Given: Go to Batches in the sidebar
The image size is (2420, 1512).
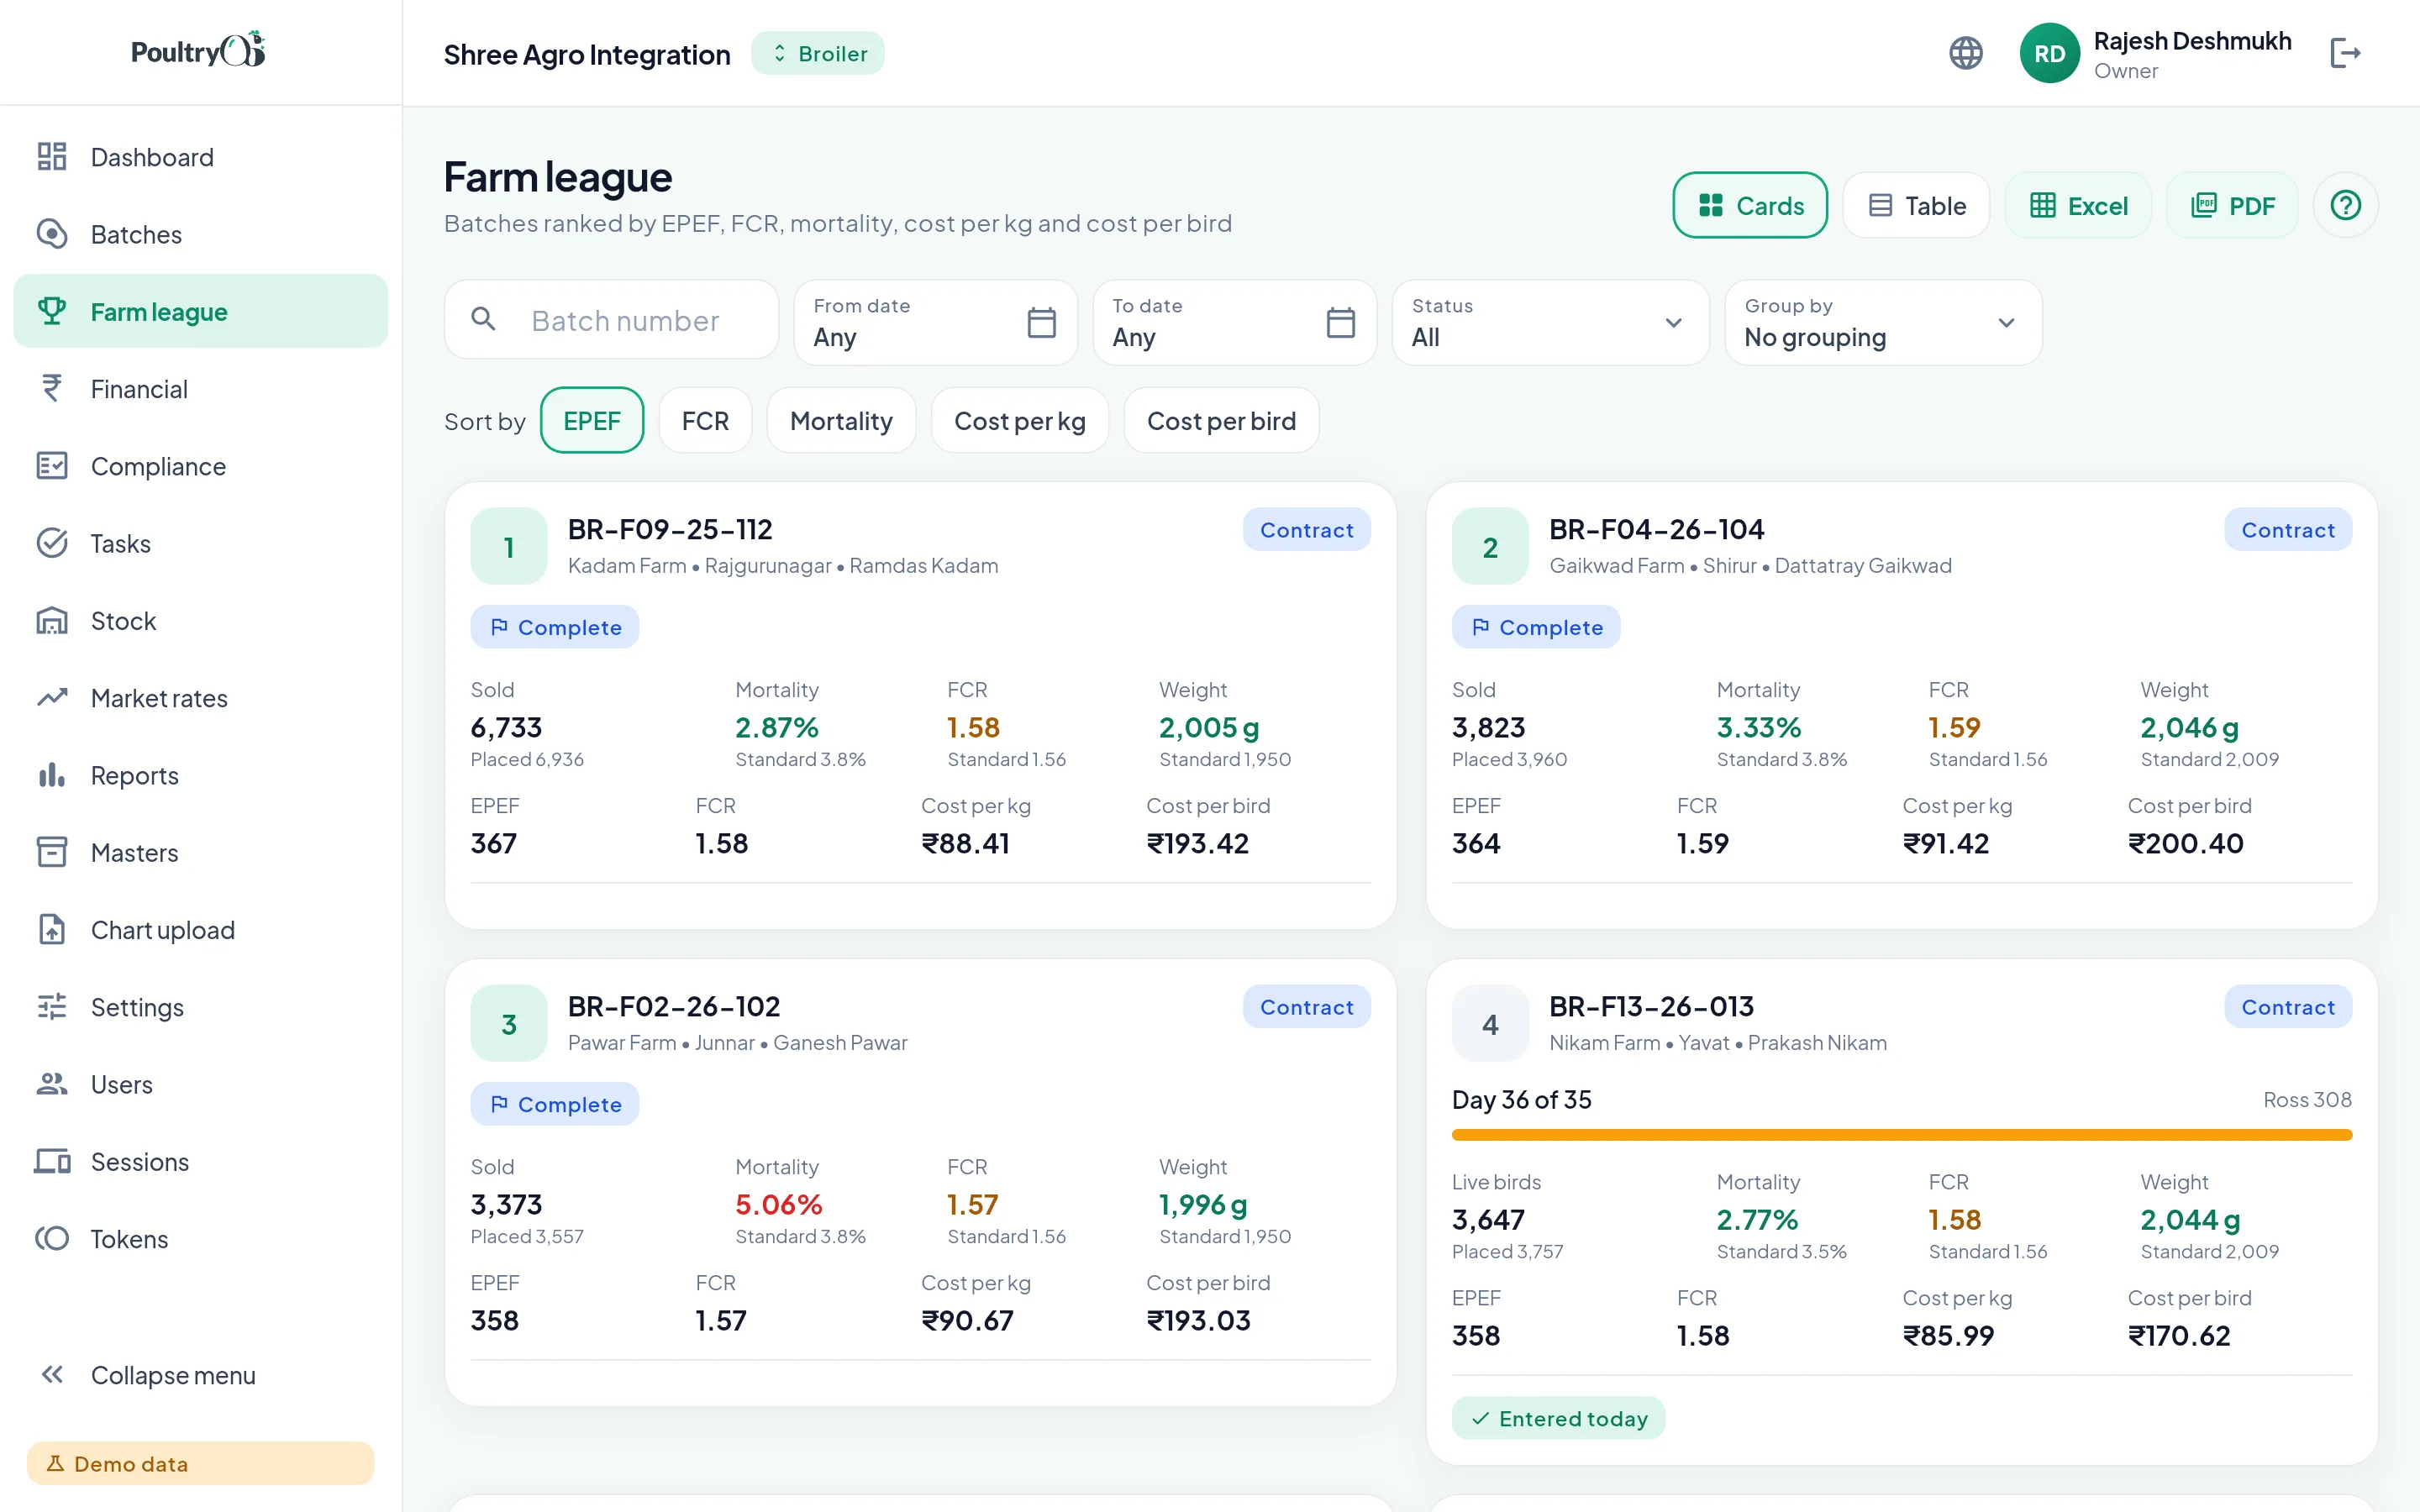Looking at the screenshot, I should (x=200, y=234).
